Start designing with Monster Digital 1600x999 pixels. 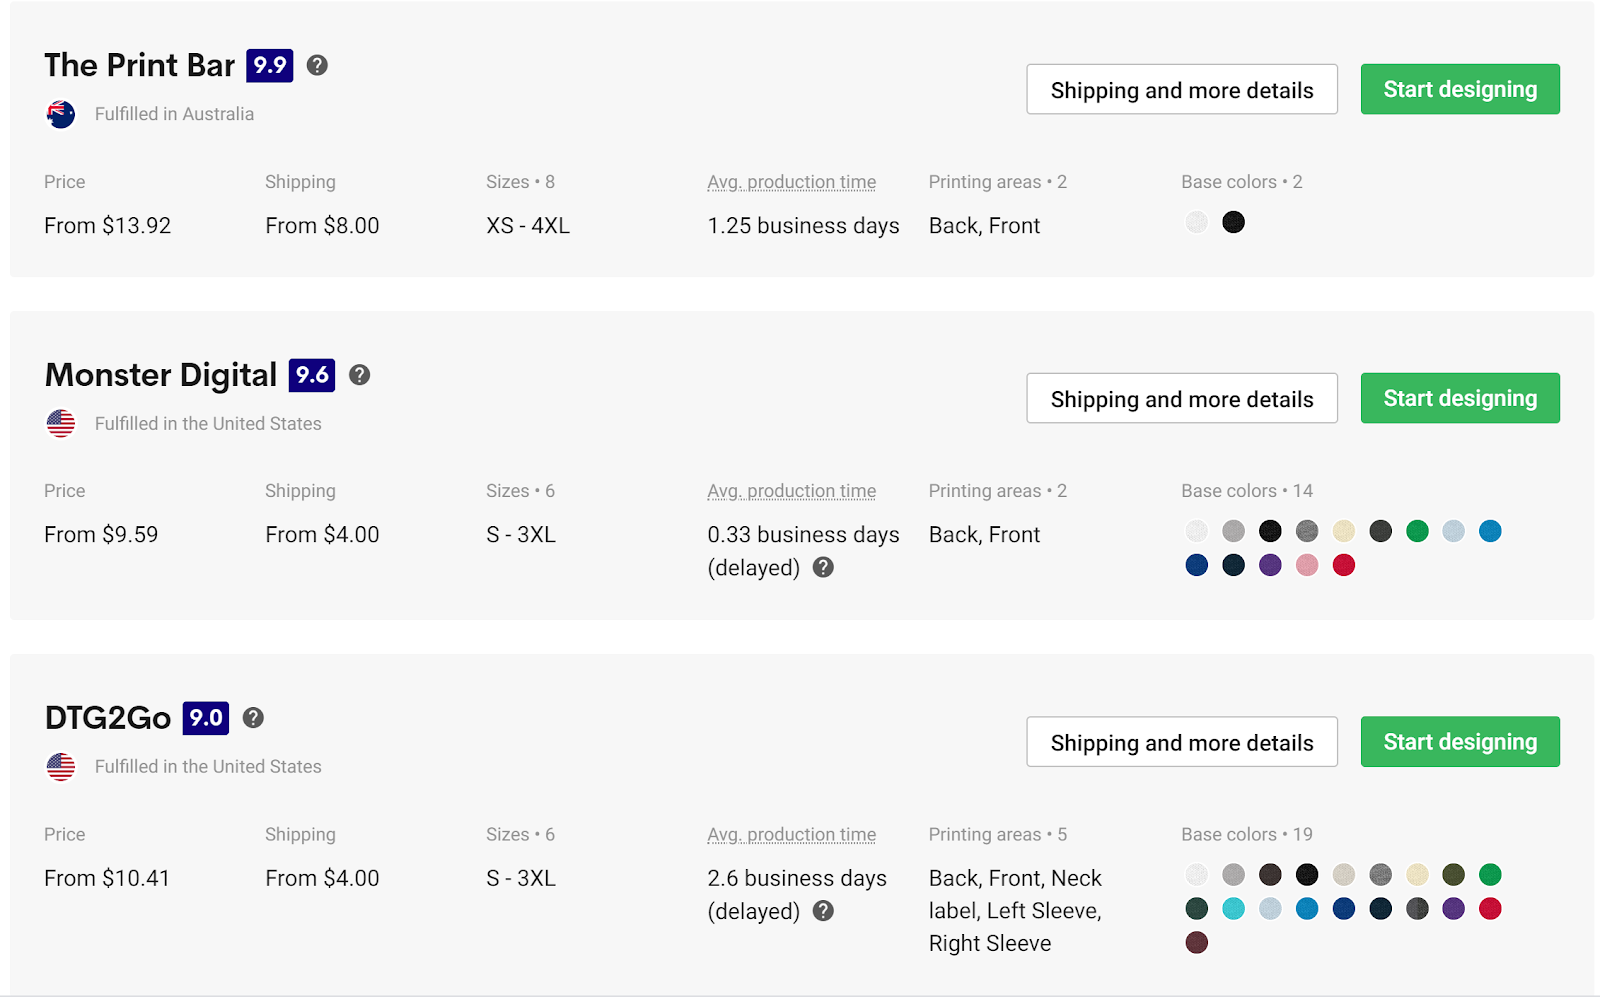click(x=1460, y=399)
